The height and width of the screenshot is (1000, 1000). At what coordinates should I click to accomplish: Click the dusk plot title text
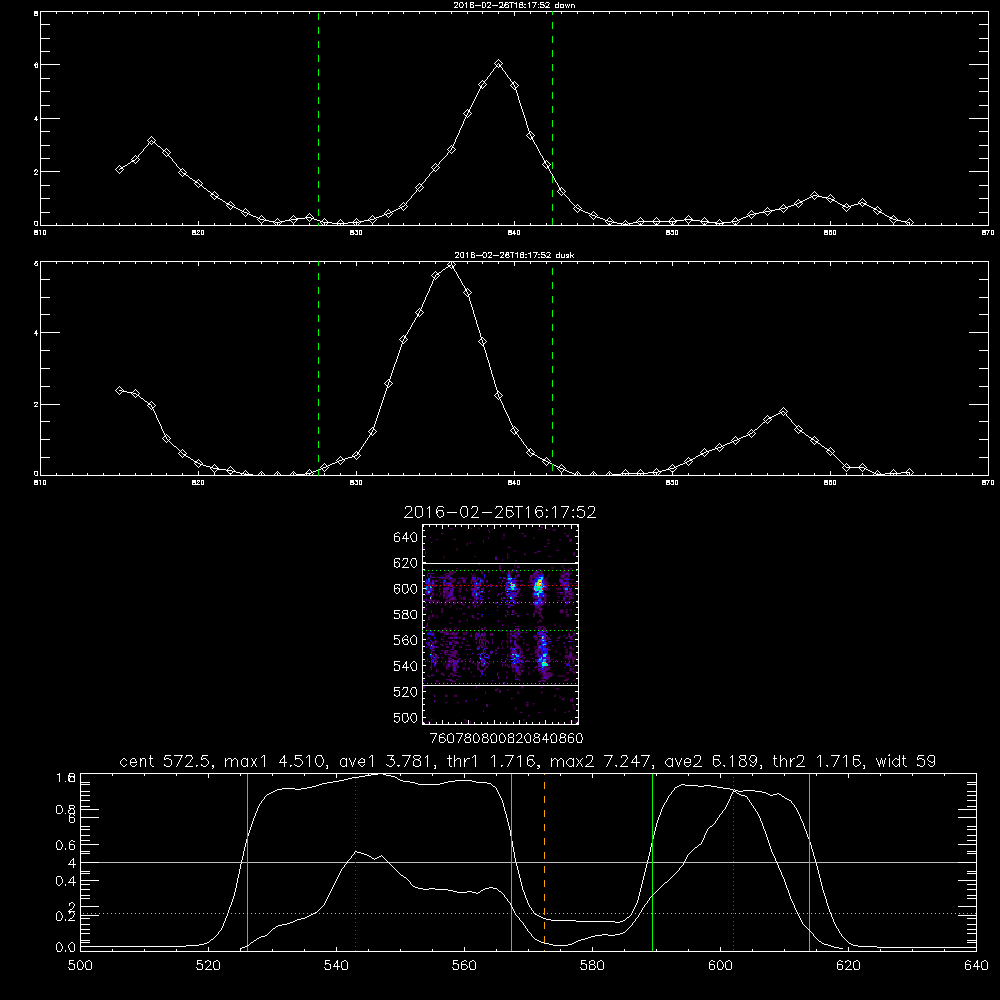click(514, 255)
